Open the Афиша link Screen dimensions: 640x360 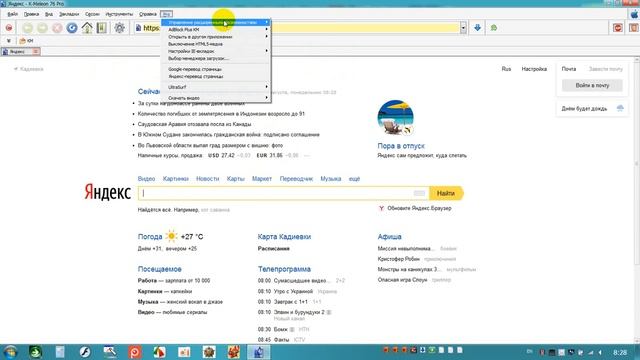[x=389, y=236]
